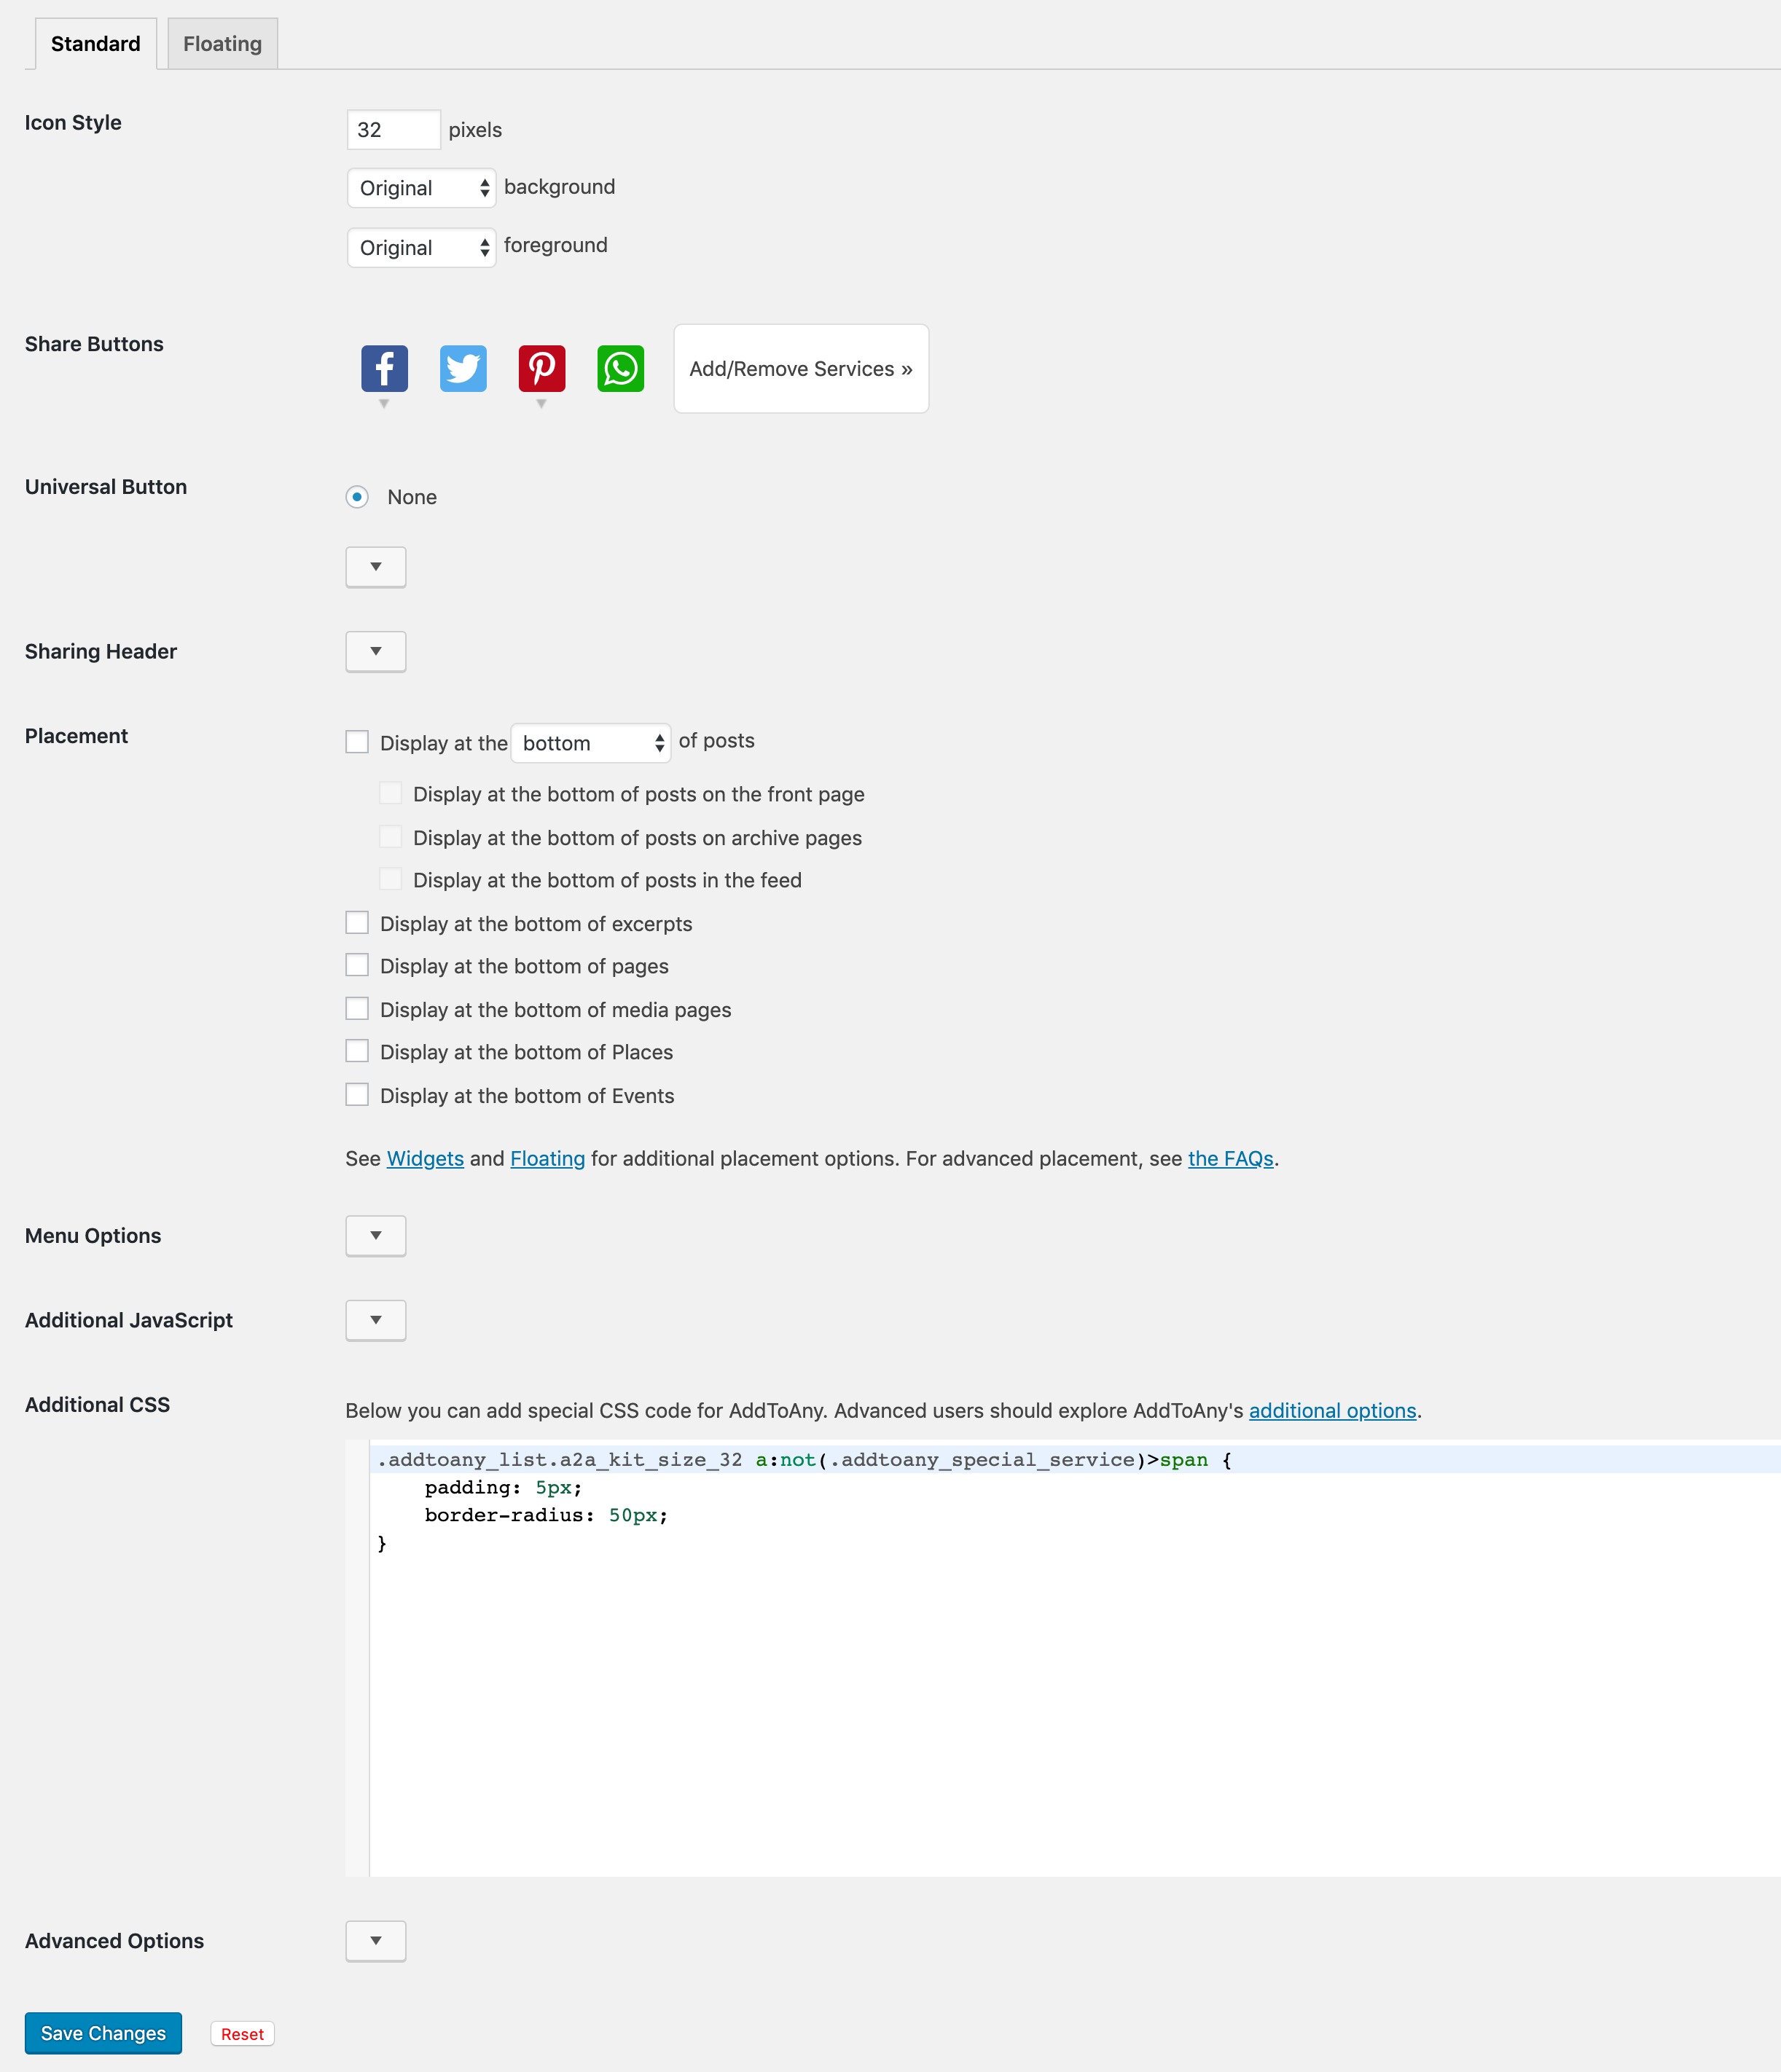
Task: Click the Pinterest share button icon
Action: click(542, 368)
